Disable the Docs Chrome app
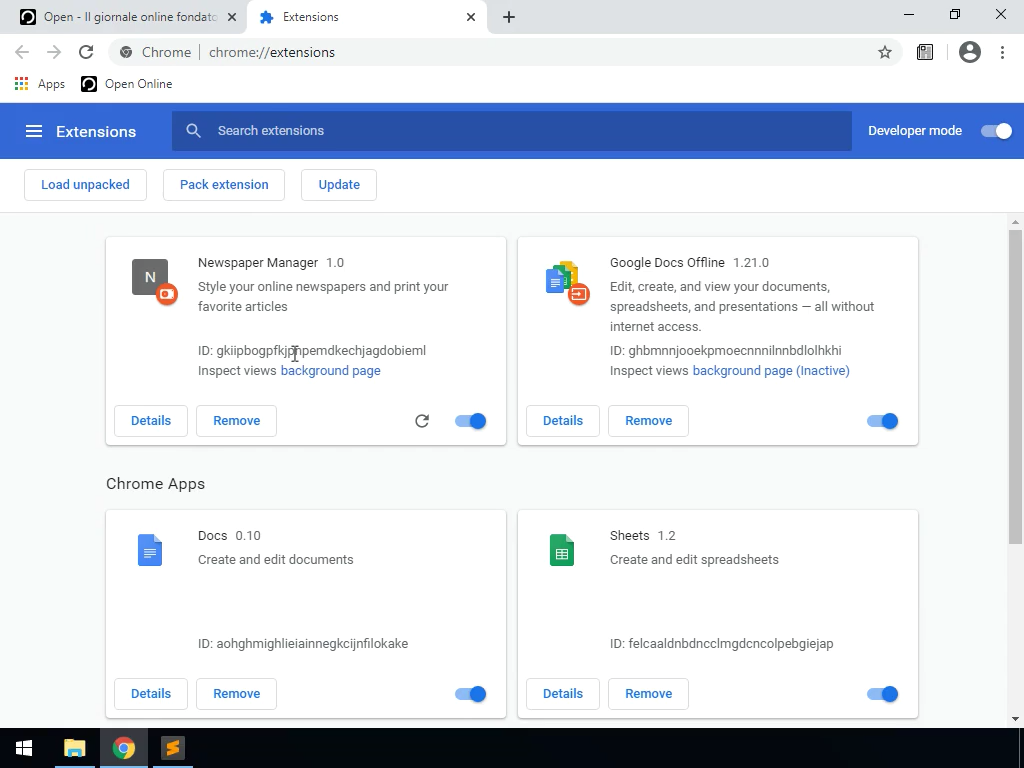 pyautogui.click(x=471, y=694)
